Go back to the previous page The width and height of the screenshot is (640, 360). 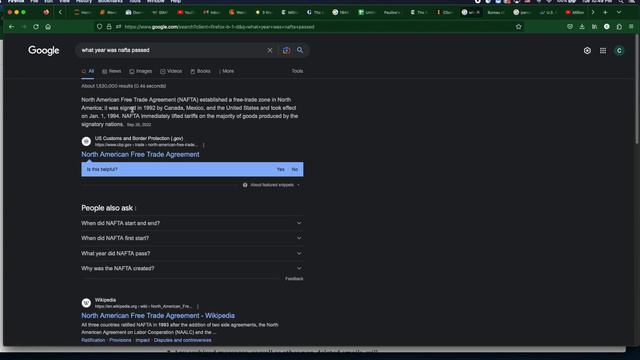coord(11,27)
